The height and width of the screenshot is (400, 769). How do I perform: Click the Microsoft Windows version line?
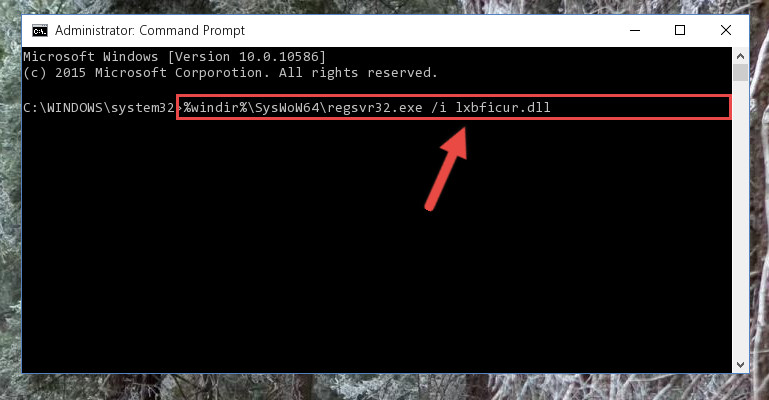[174, 57]
